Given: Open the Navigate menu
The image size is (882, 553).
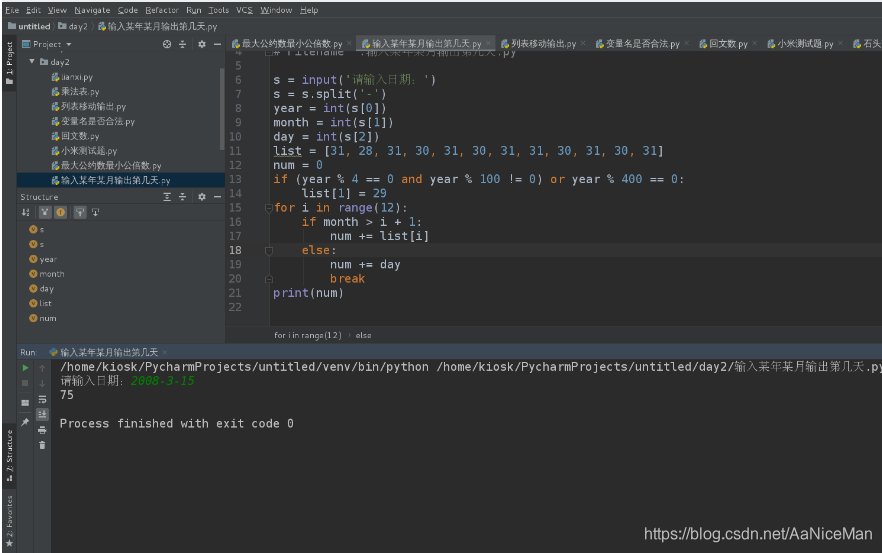Looking at the screenshot, I should (x=92, y=10).
